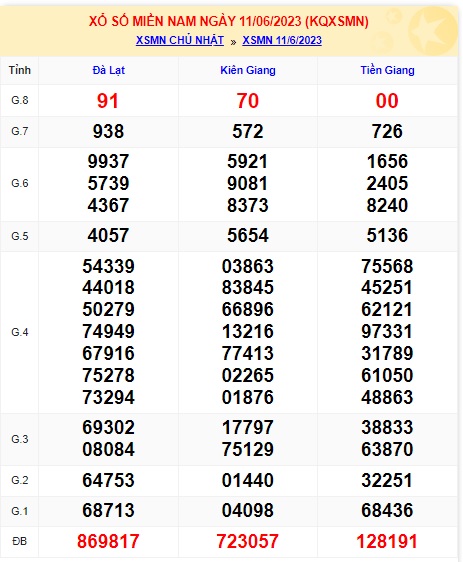Click Kiên Giang G.2 number 01440

point(248,480)
